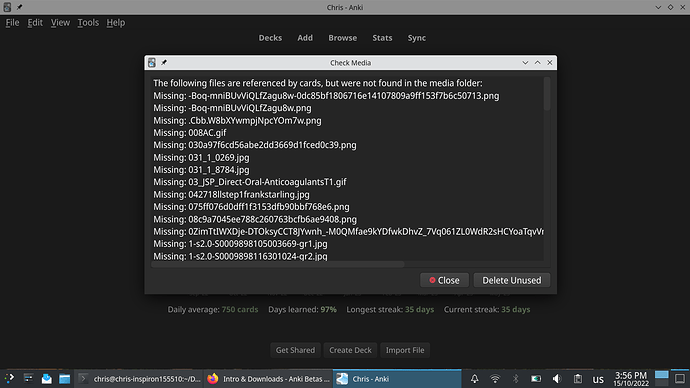Click the '030a97f6cd56abe2dd3669d1fced0c39.png' line
Viewport: 690px width, 388px height.
pos(255,145)
